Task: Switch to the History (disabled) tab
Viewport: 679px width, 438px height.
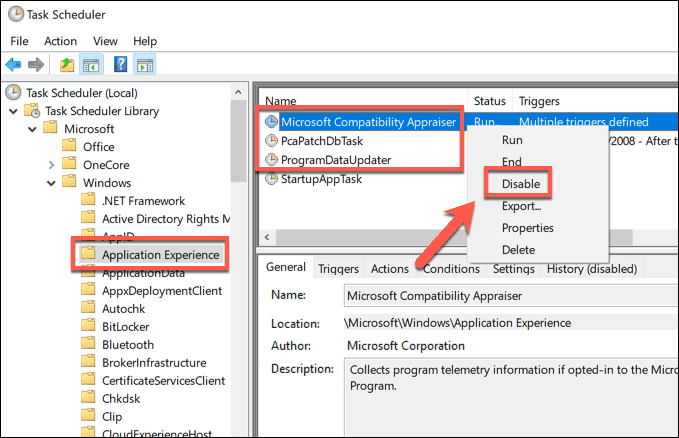Action: 592,269
